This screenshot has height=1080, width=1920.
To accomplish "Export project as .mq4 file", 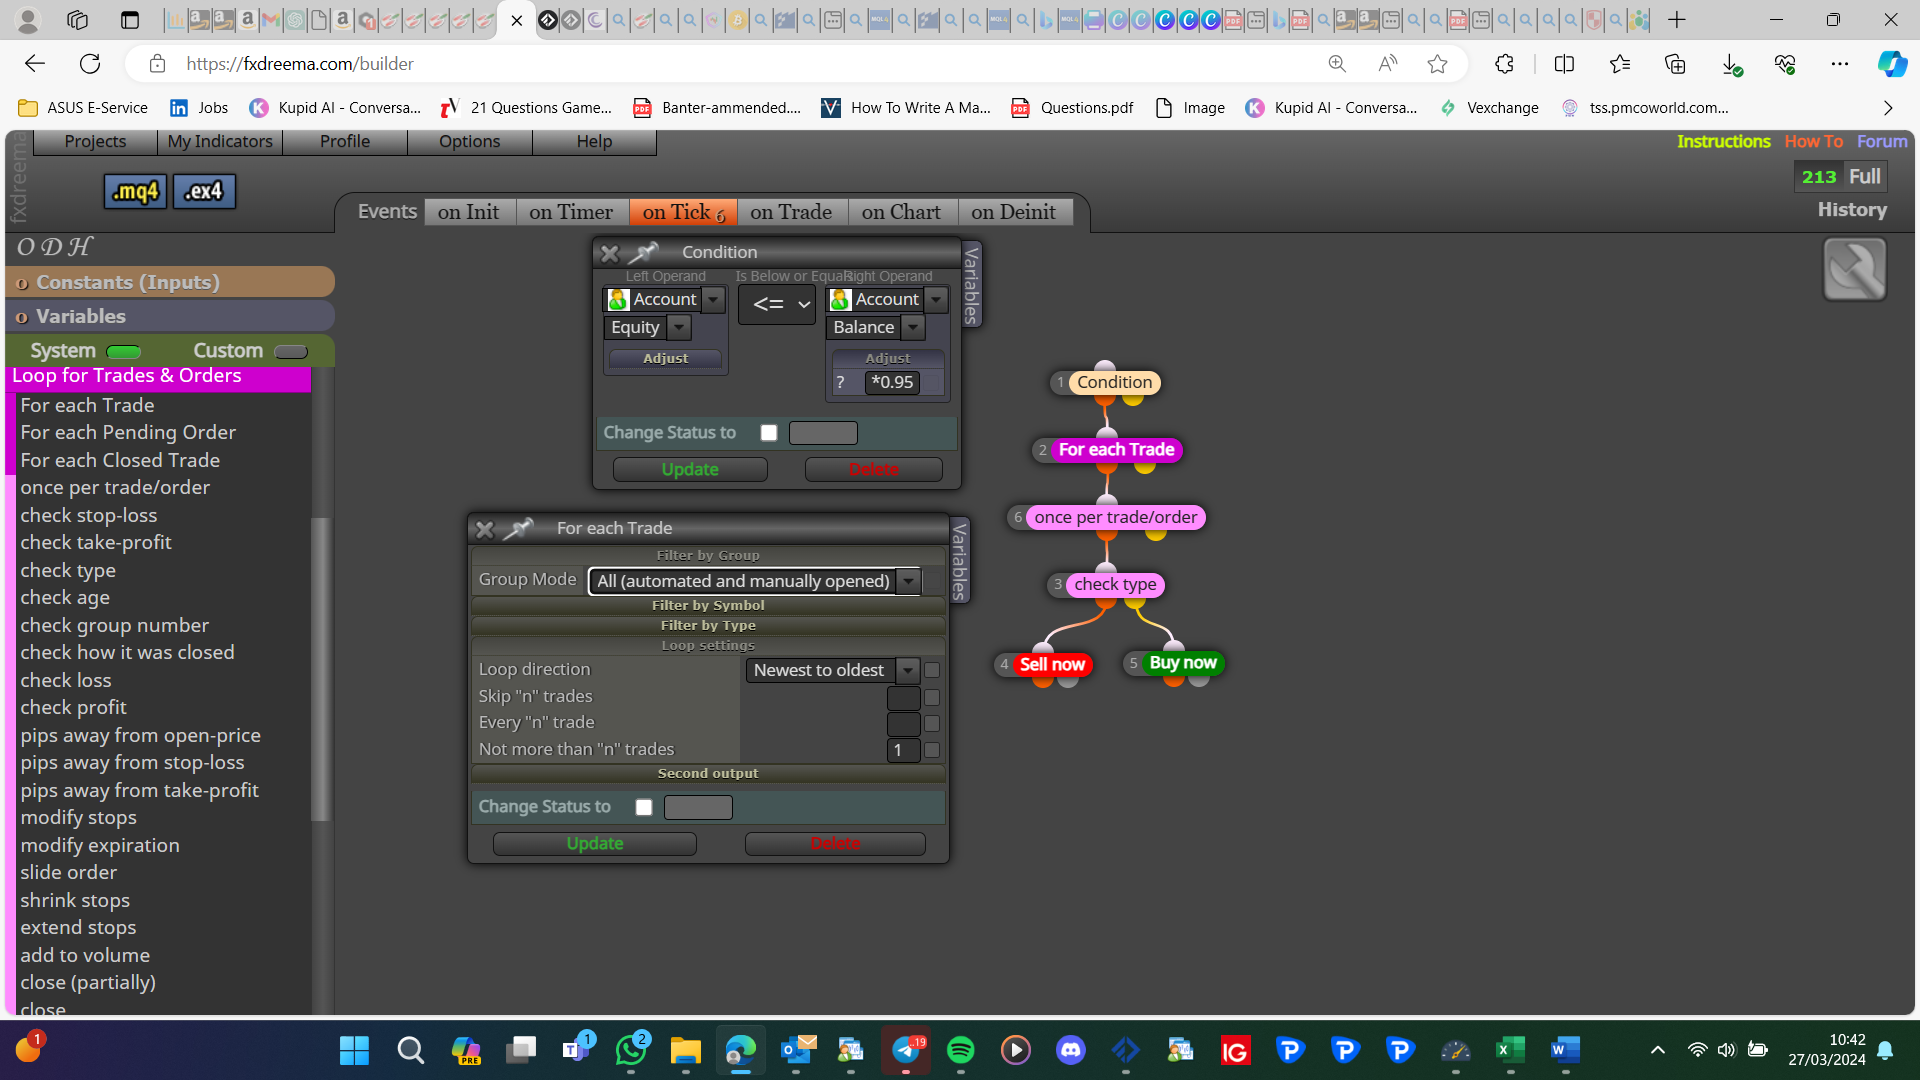I will [135, 191].
